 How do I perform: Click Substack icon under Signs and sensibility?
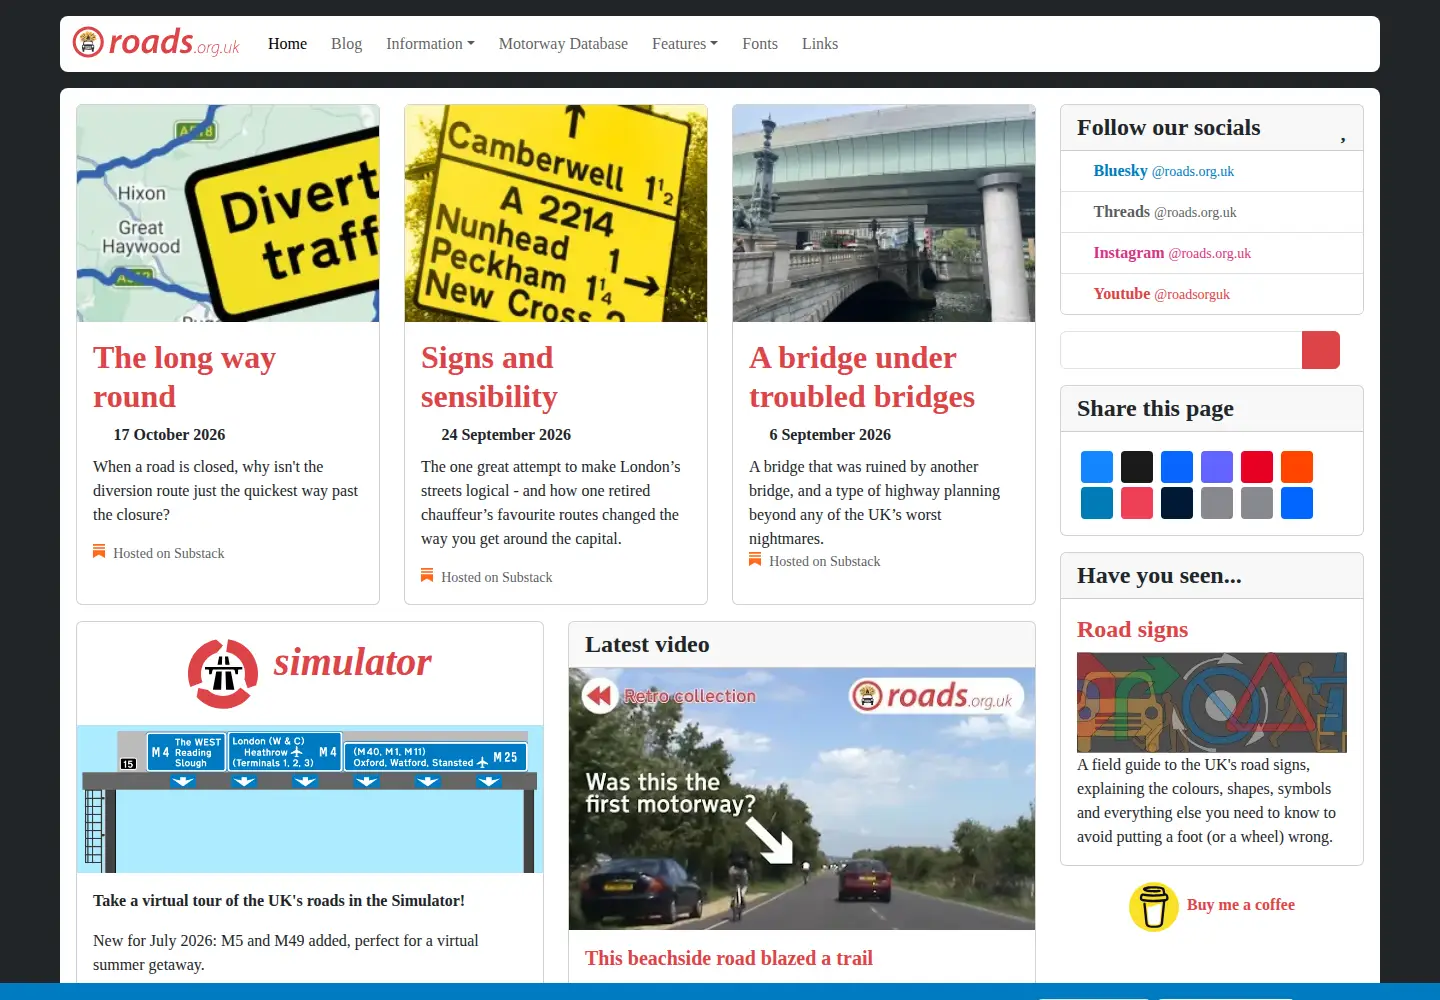[427, 575]
